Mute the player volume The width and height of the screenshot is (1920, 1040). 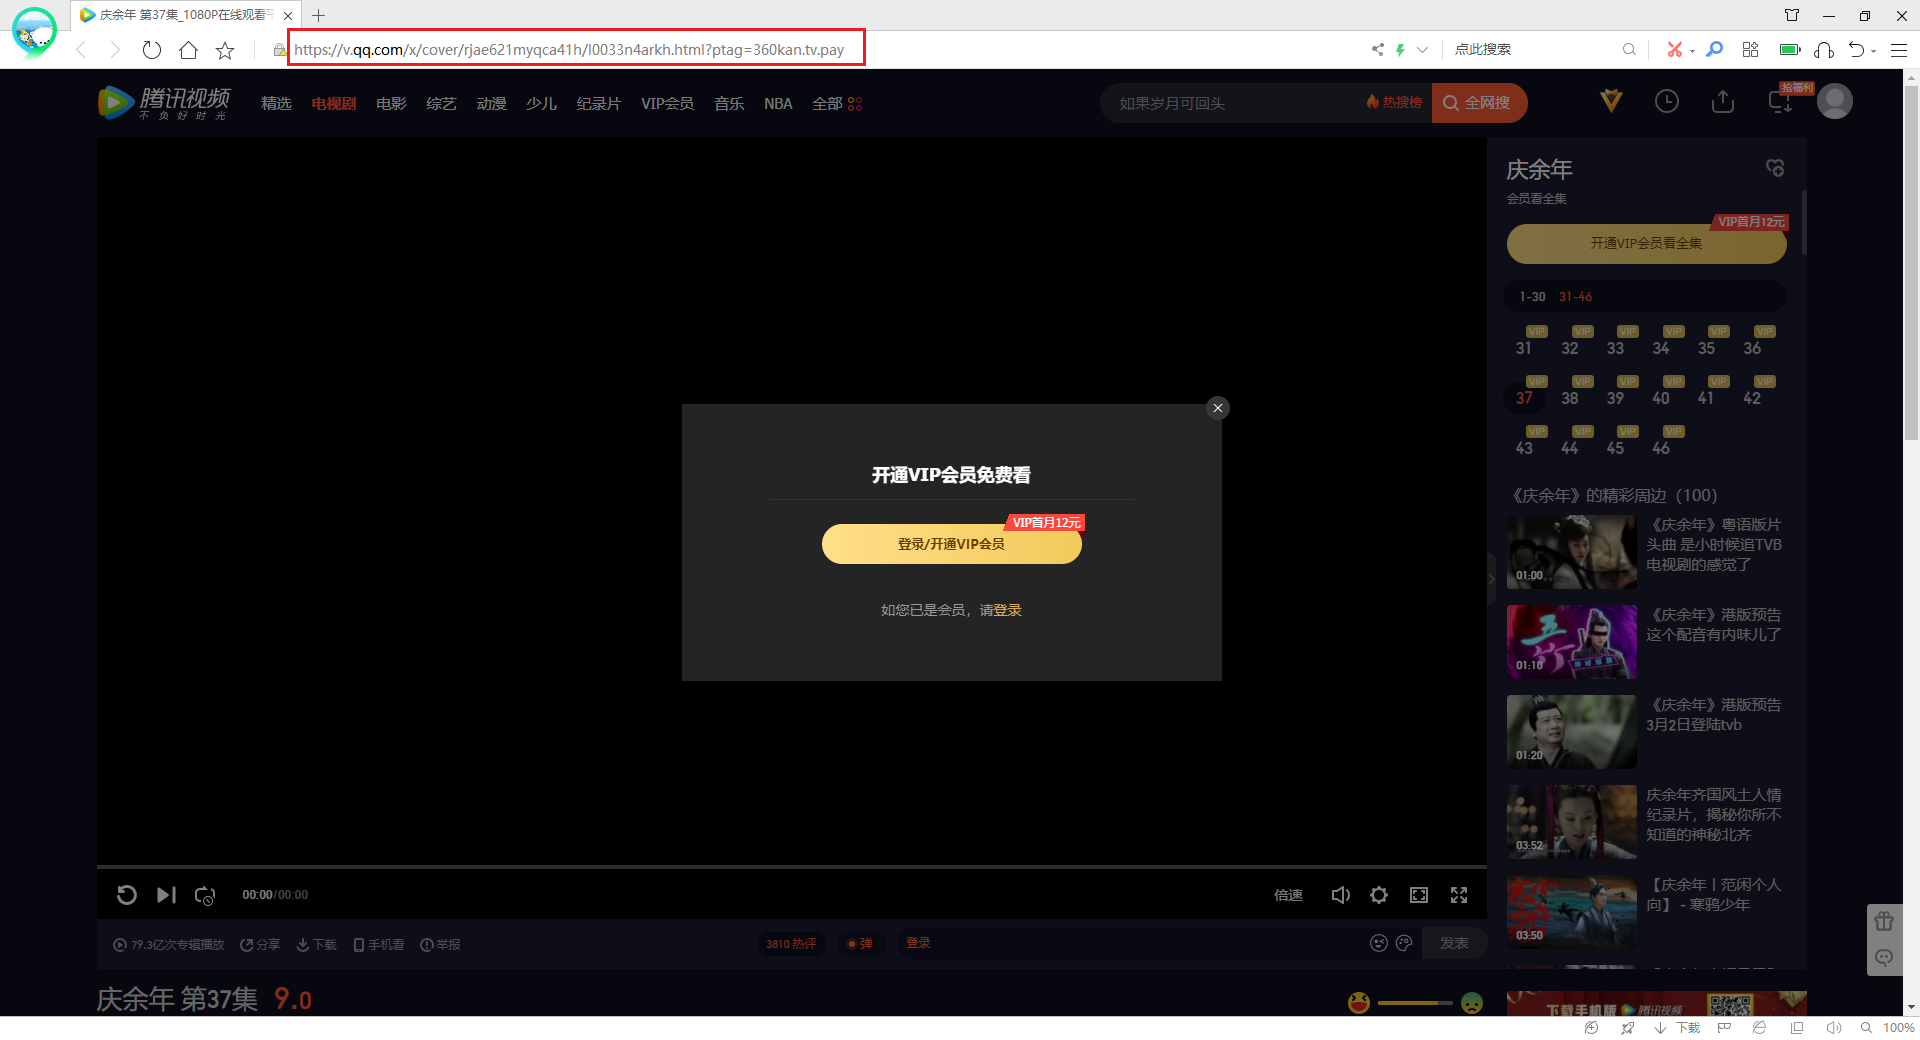[1340, 895]
